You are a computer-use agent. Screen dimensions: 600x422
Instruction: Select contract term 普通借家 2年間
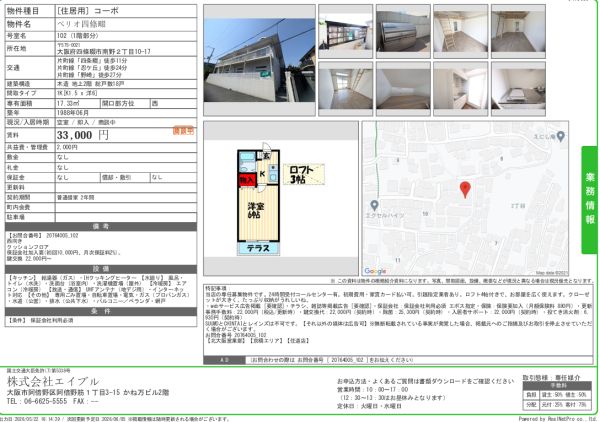point(75,198)
